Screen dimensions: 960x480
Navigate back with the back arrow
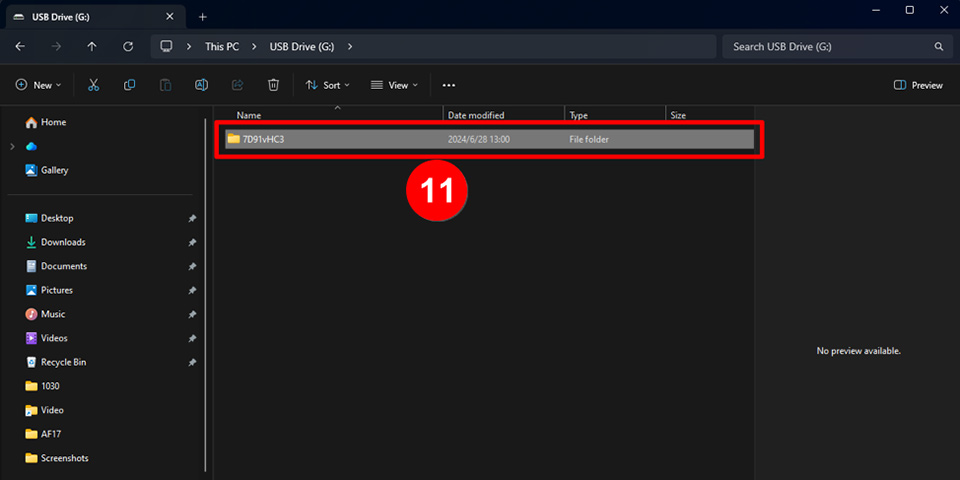(x=21, y=47)
